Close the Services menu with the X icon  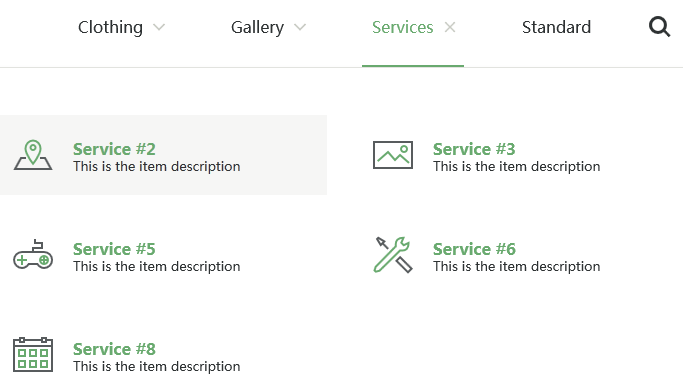(450, 27)
